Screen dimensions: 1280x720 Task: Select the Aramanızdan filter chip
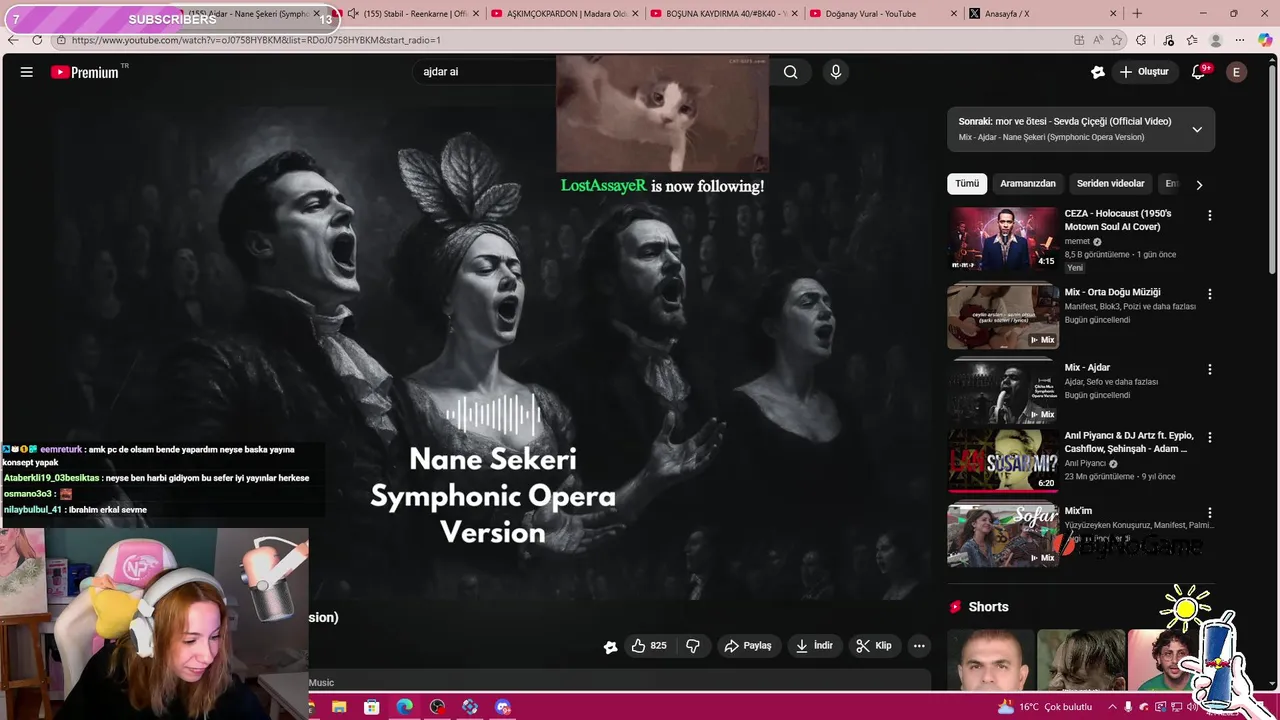pos(1028,184)
